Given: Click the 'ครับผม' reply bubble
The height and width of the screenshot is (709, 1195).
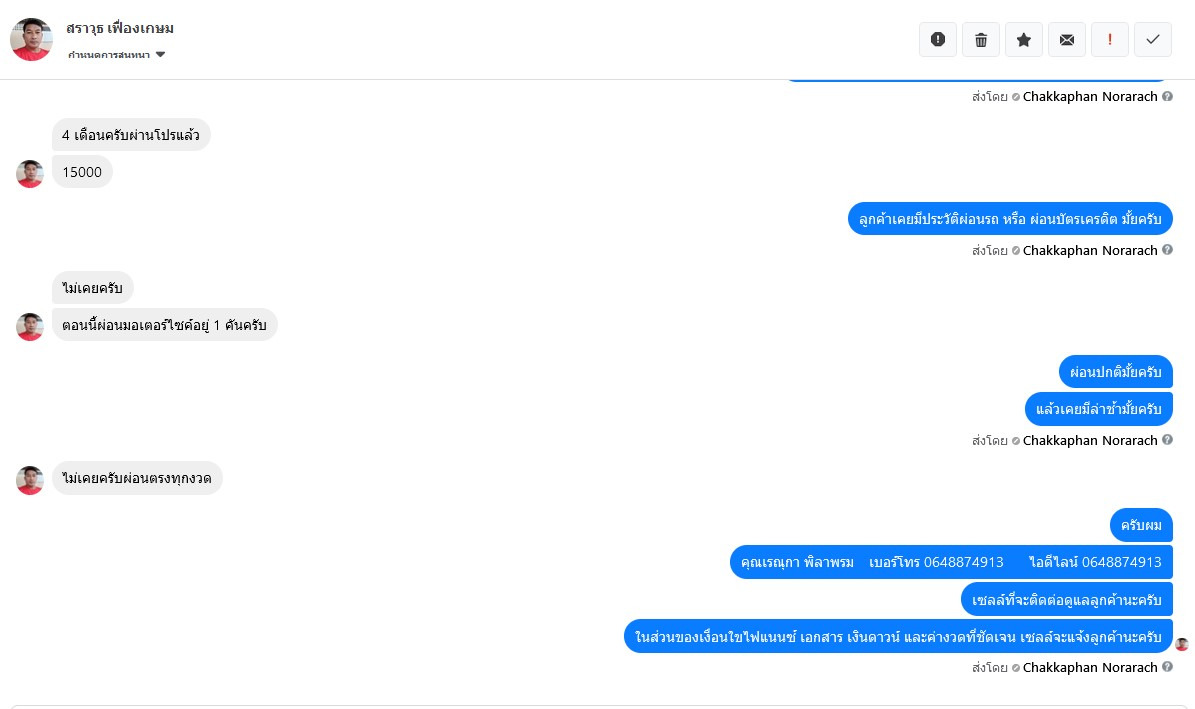Looking at the screenshot, I should point(1141,525).
